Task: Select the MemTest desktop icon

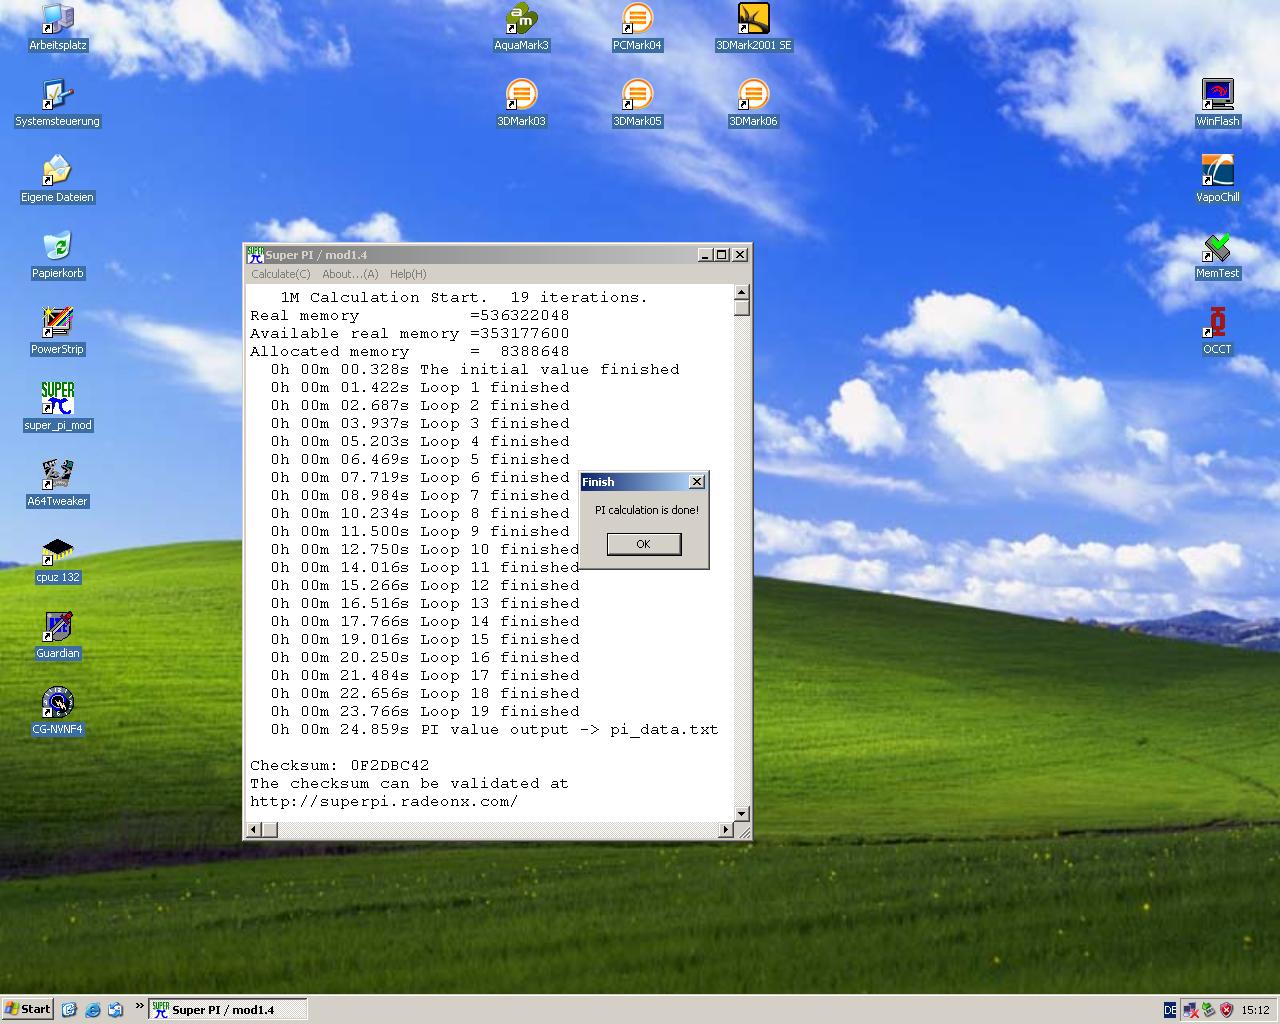Action: click(x=1217, y=247)
